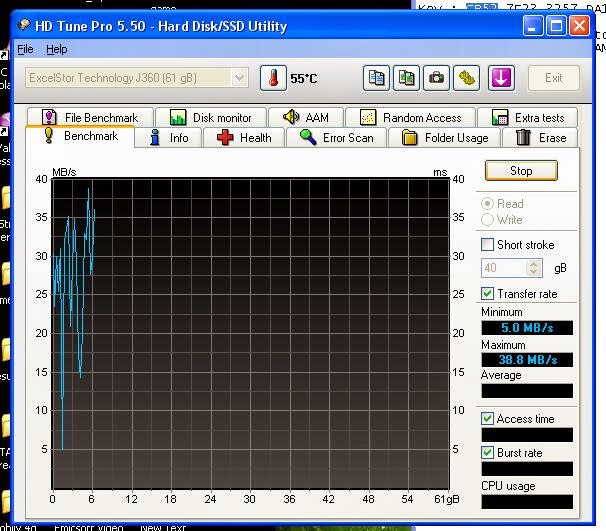
Task: Switch to the Health tab
Action: click(x=244, y=138)
